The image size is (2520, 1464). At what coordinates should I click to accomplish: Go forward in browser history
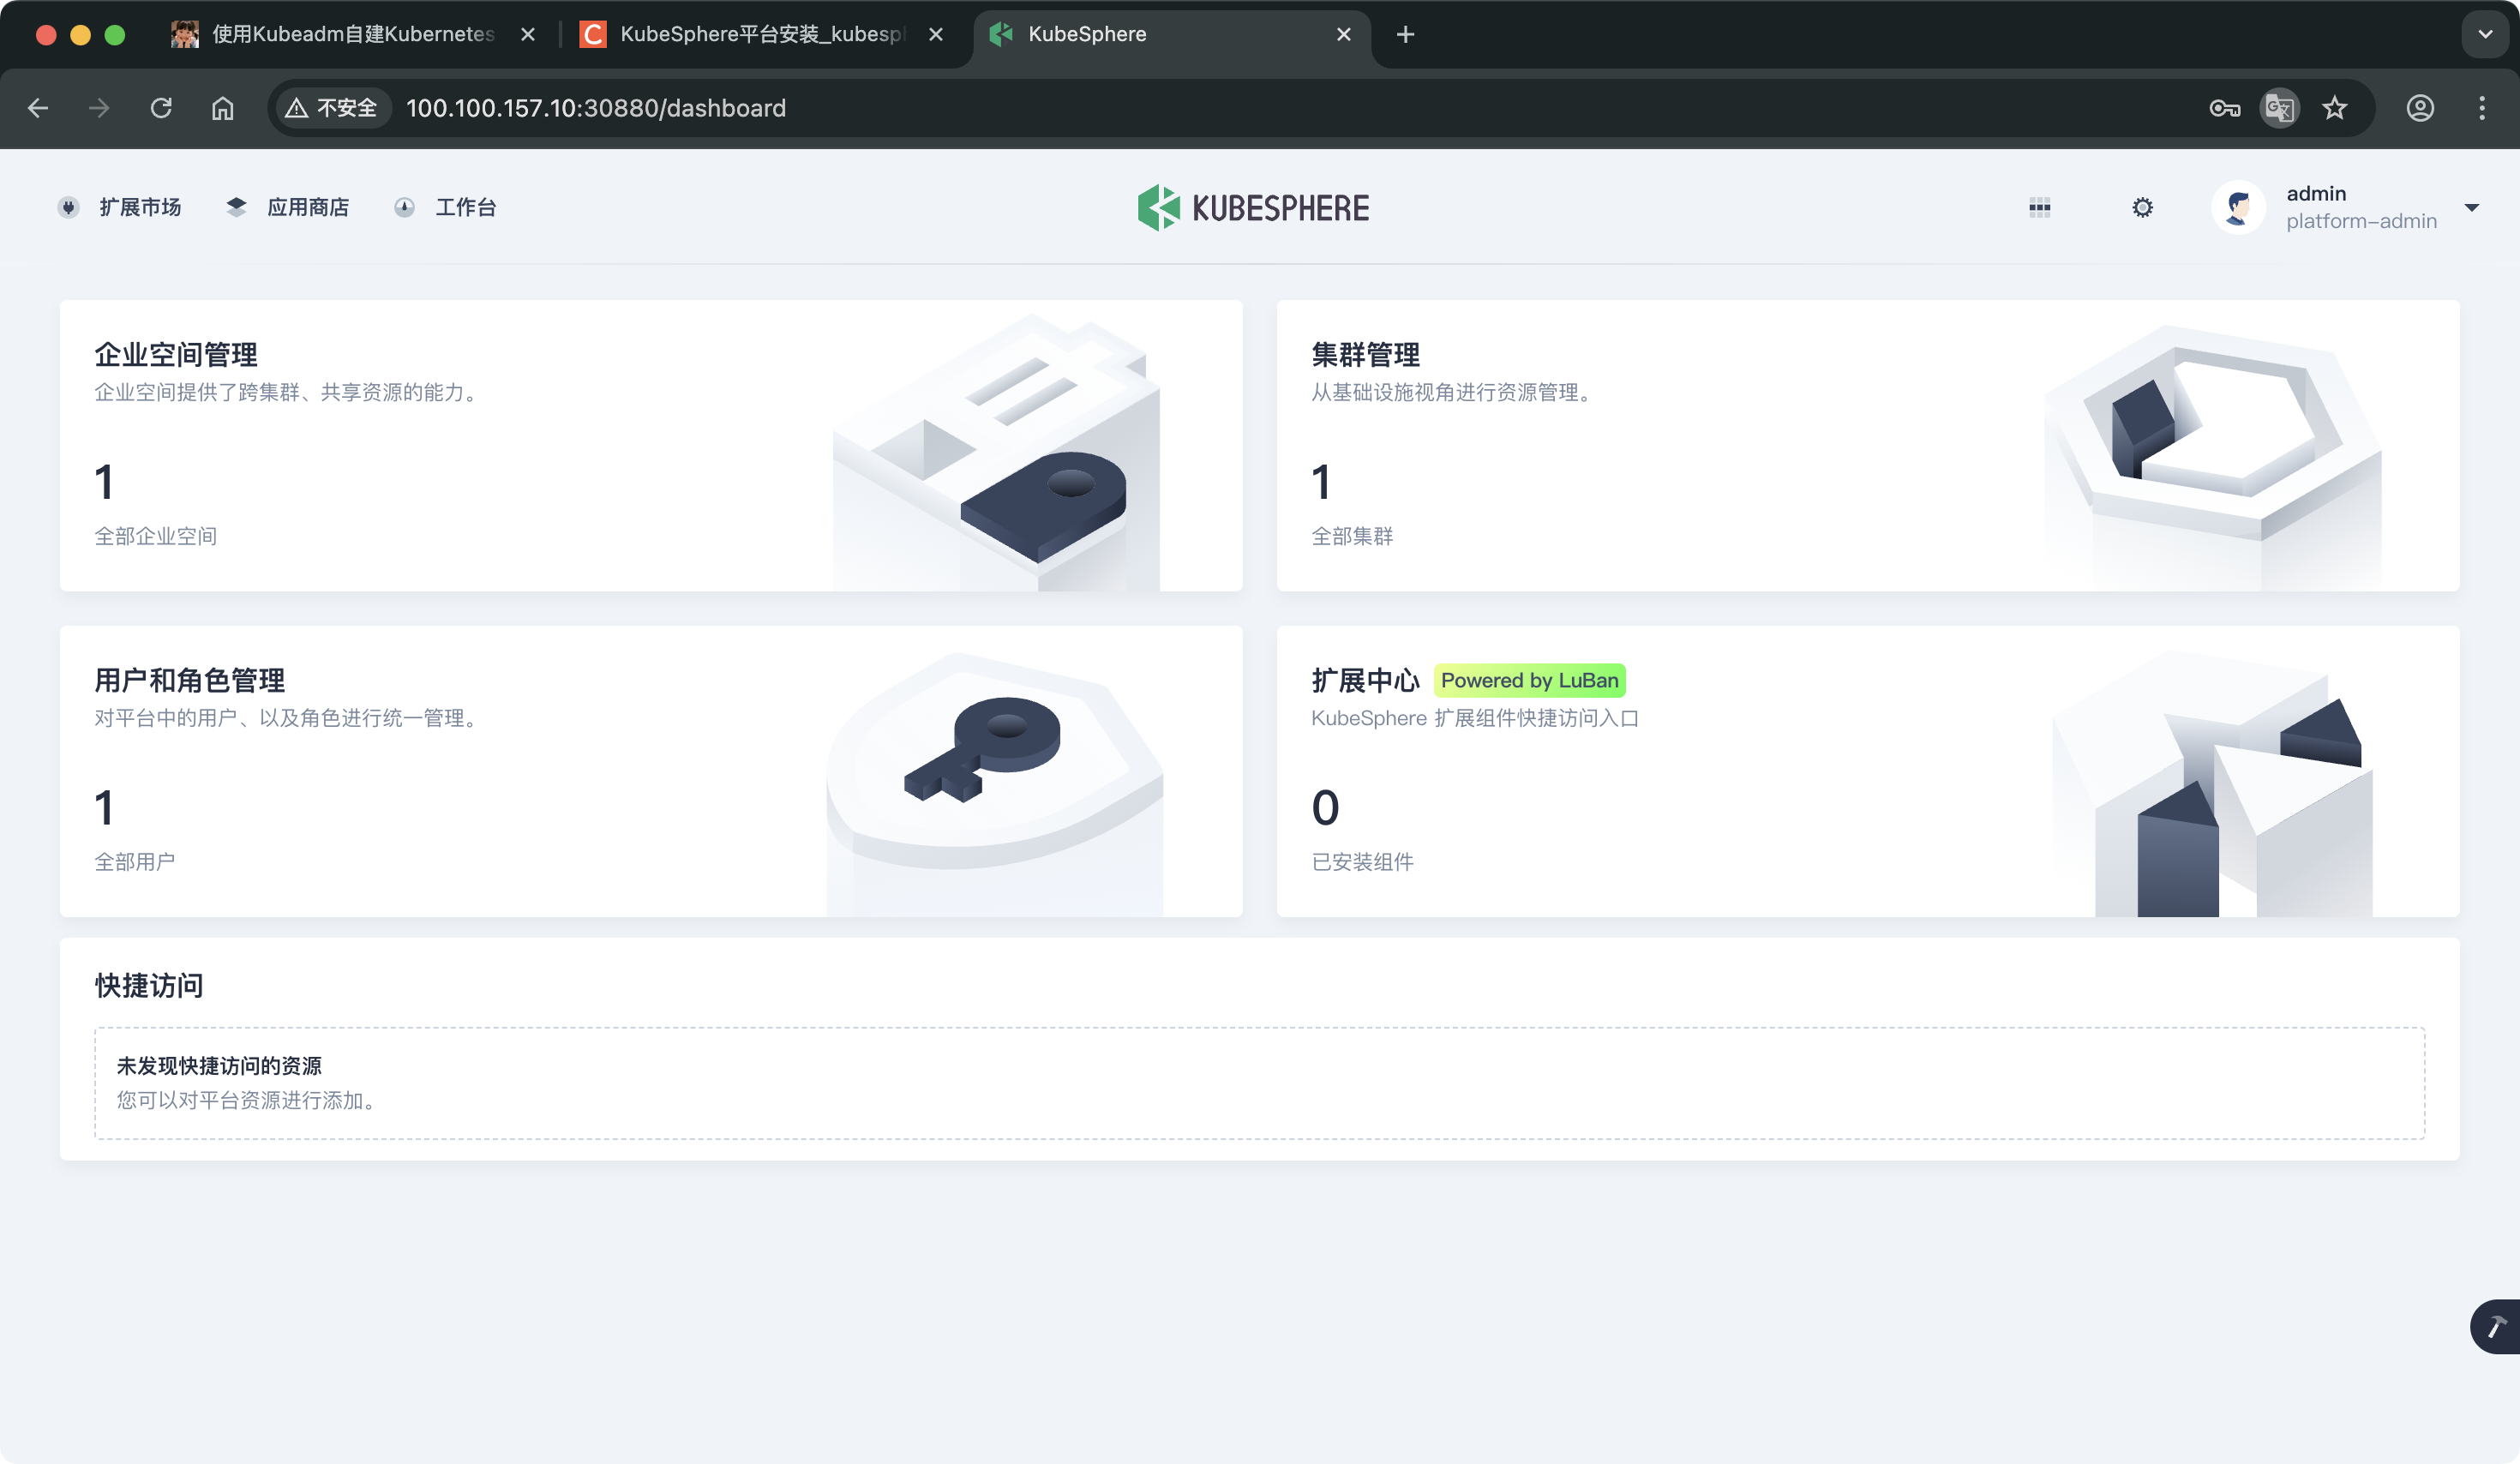tap(98, 108)
